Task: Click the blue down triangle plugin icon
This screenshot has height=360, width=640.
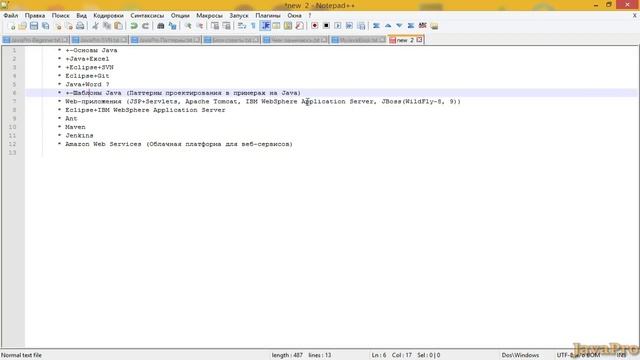Action: pos(399,26)
